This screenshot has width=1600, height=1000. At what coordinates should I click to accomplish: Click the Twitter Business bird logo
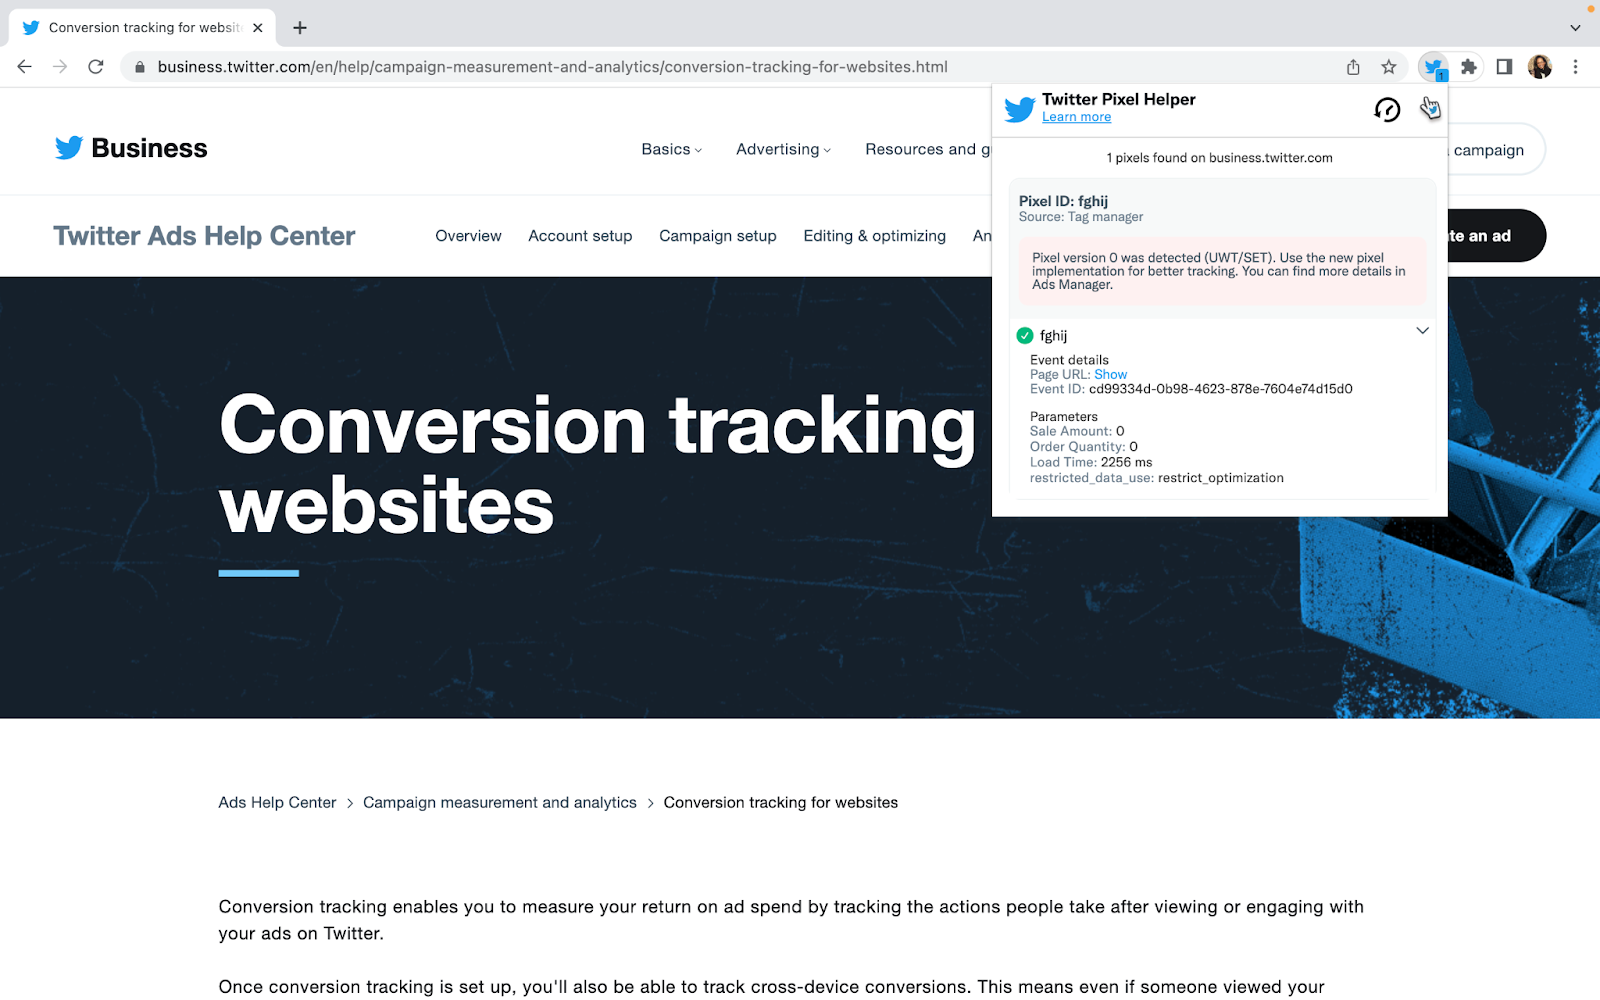point(69,148)
